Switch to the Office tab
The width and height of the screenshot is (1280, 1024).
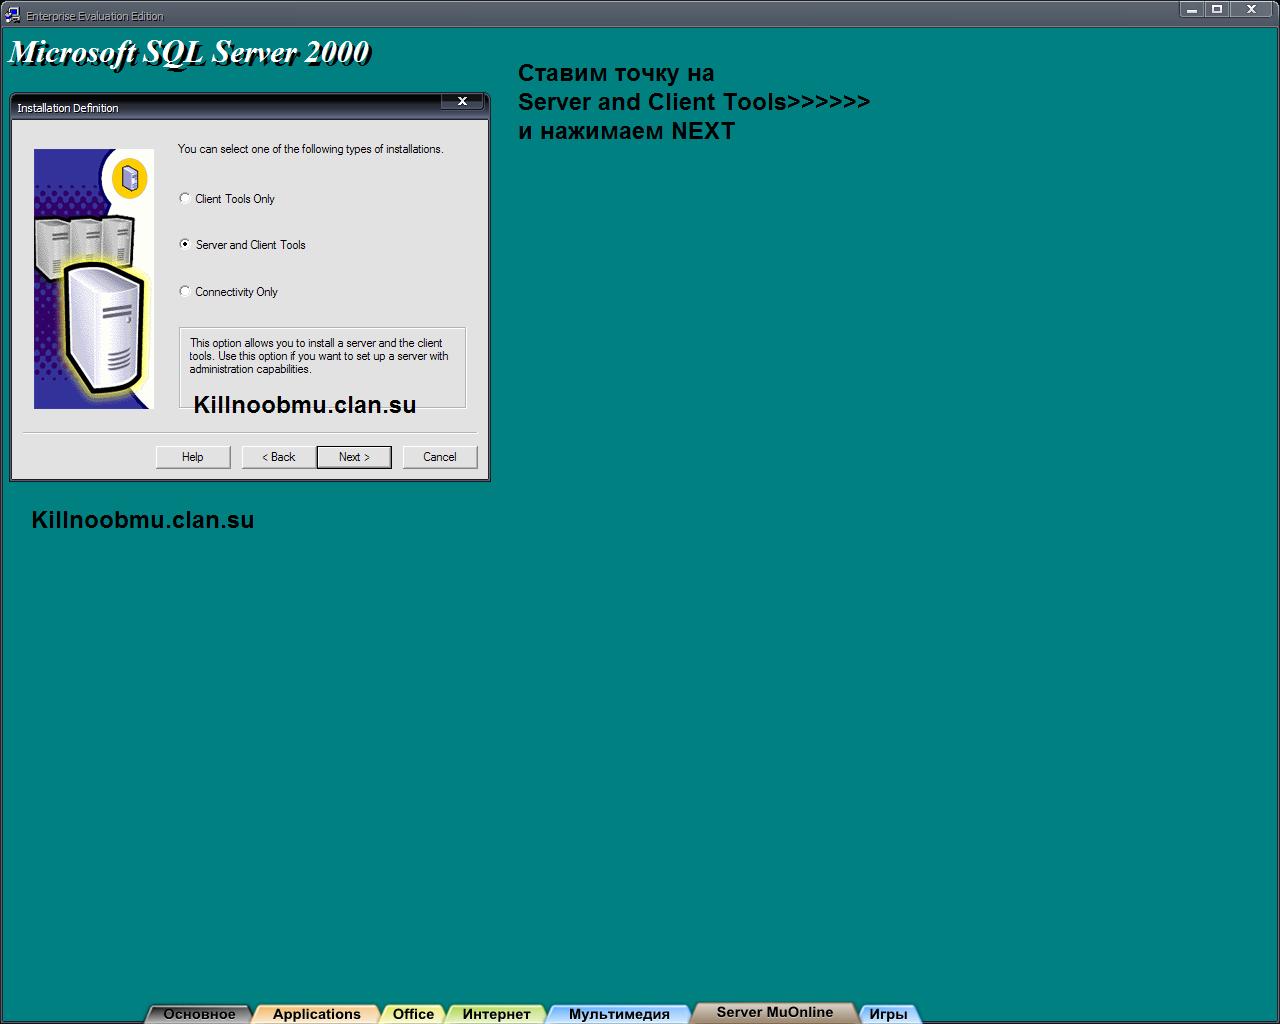pyautogui.click(x=413, y=1014)
